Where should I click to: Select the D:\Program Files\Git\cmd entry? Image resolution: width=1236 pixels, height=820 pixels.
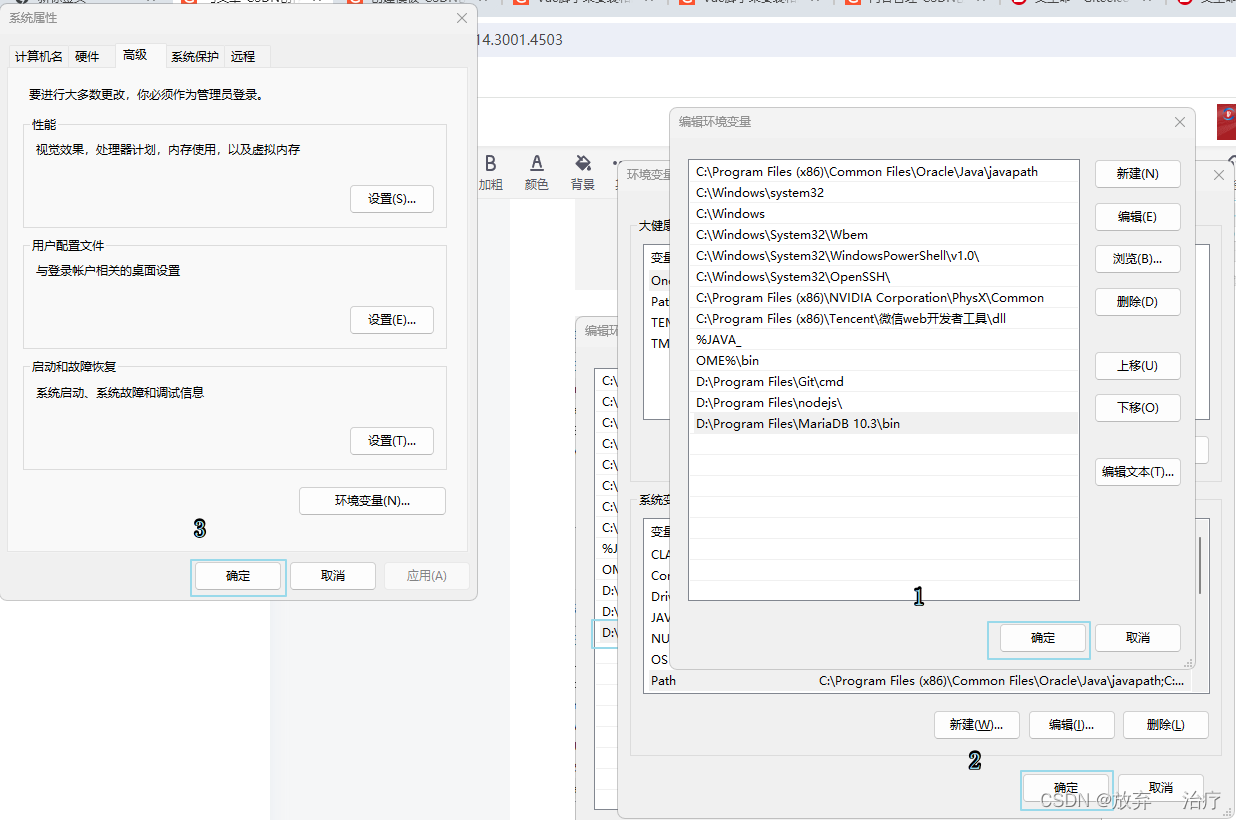[x=884, y=382]
